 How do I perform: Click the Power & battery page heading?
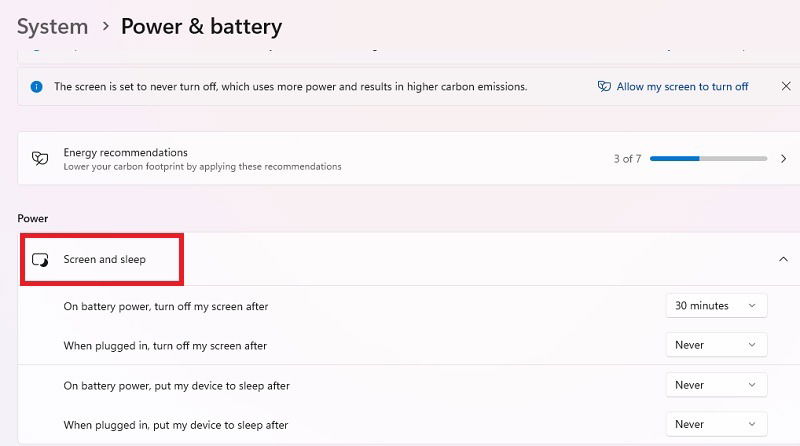pos(201,27)
